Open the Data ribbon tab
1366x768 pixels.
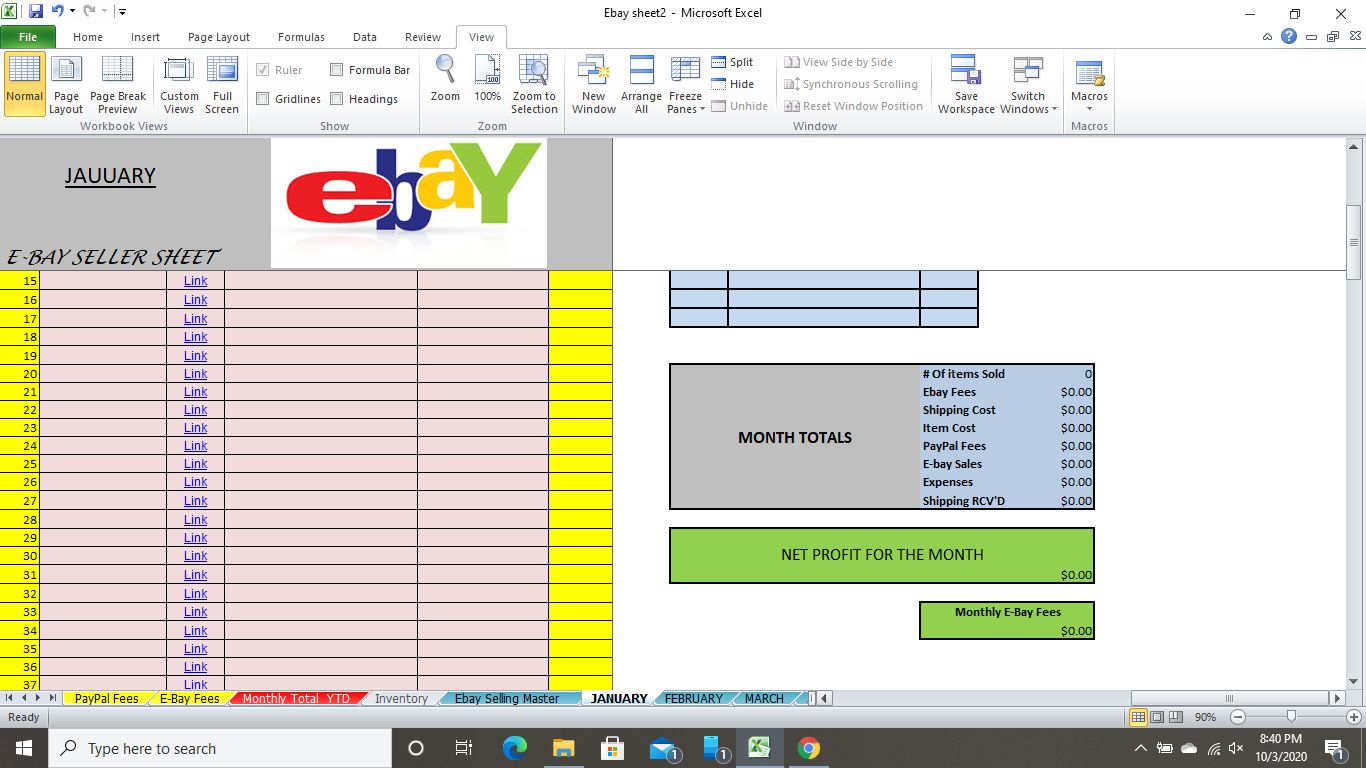tap(365, 37)
